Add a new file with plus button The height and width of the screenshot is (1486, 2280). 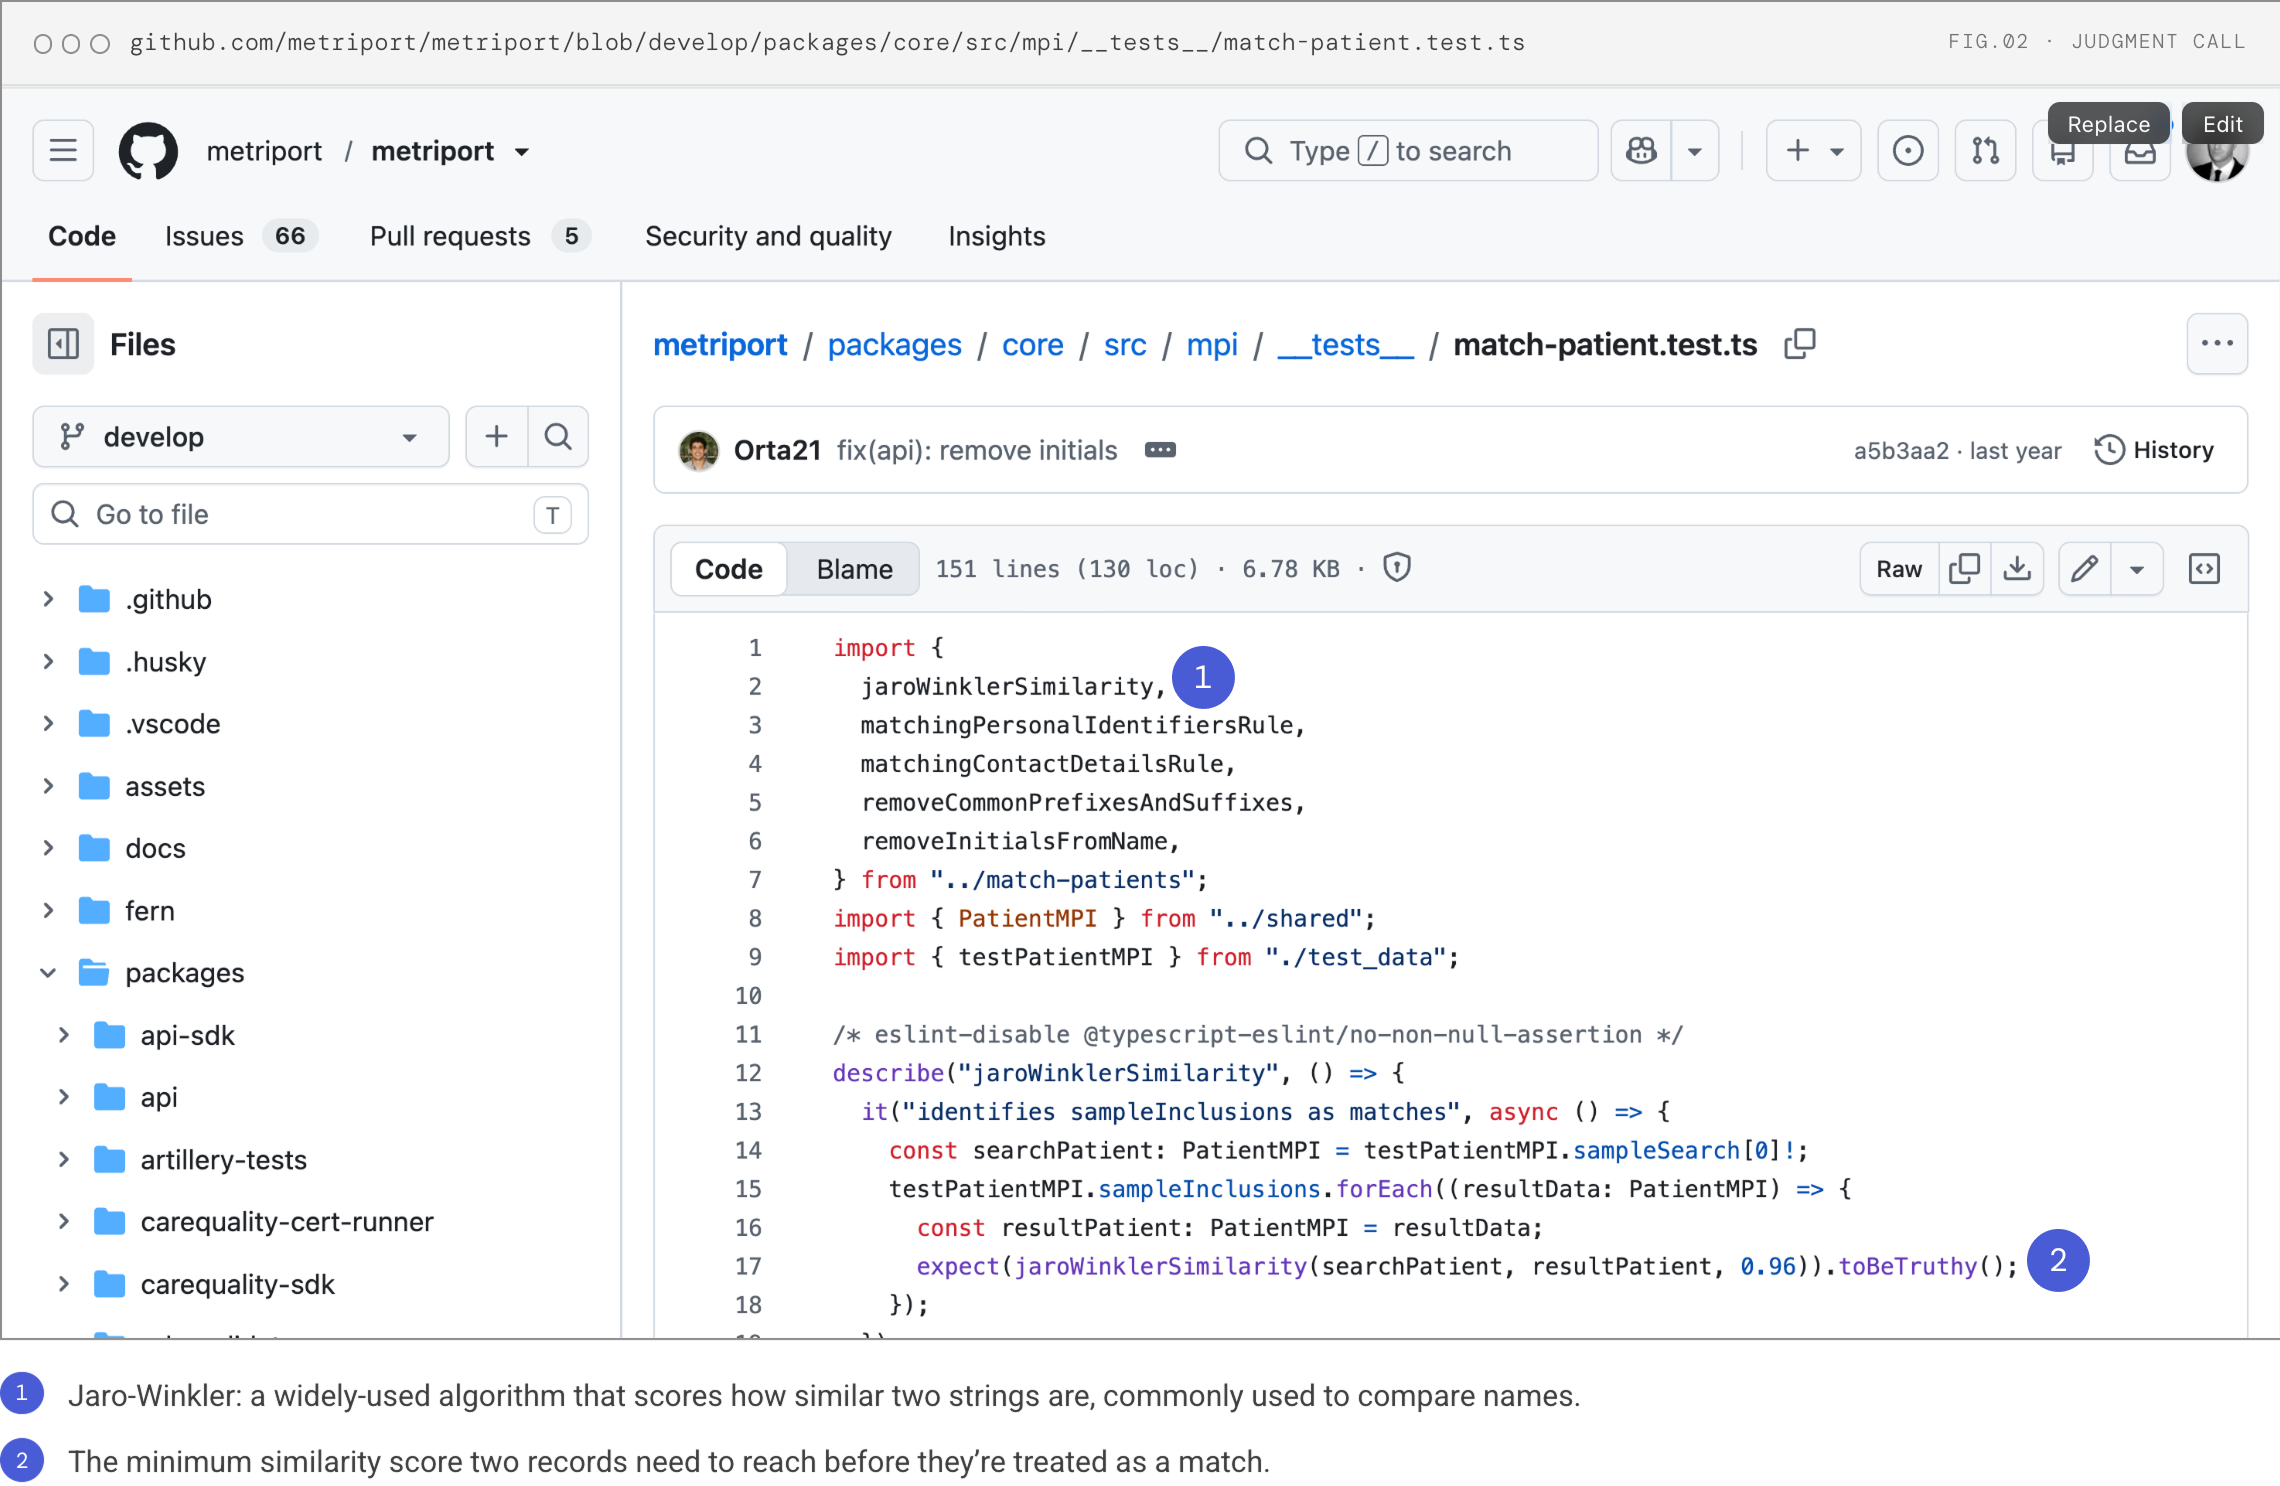click(x=496, y=437)
